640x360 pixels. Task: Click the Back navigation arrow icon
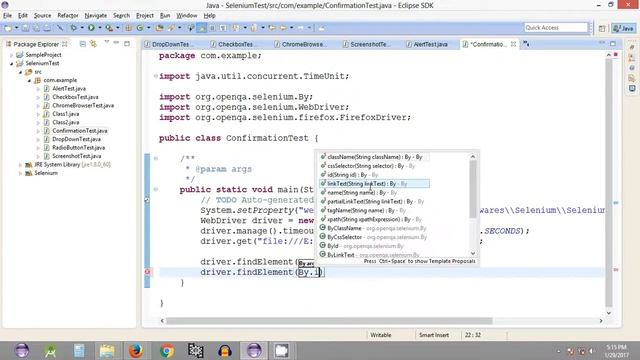tap(283, 28)
